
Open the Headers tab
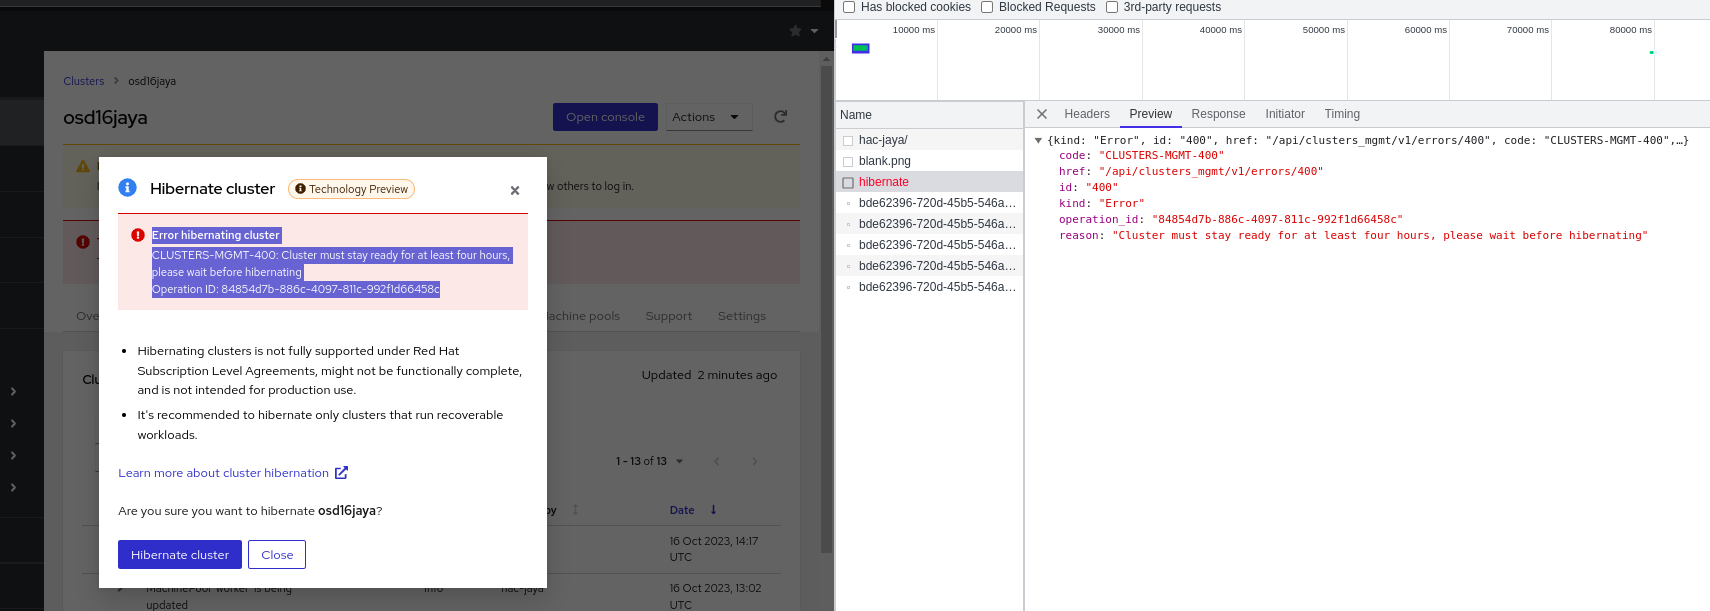coord(1086,114)
